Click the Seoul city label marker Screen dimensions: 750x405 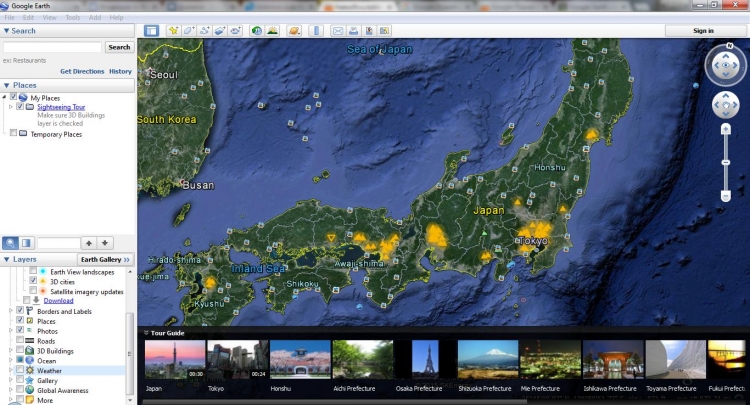coord(163,75)
